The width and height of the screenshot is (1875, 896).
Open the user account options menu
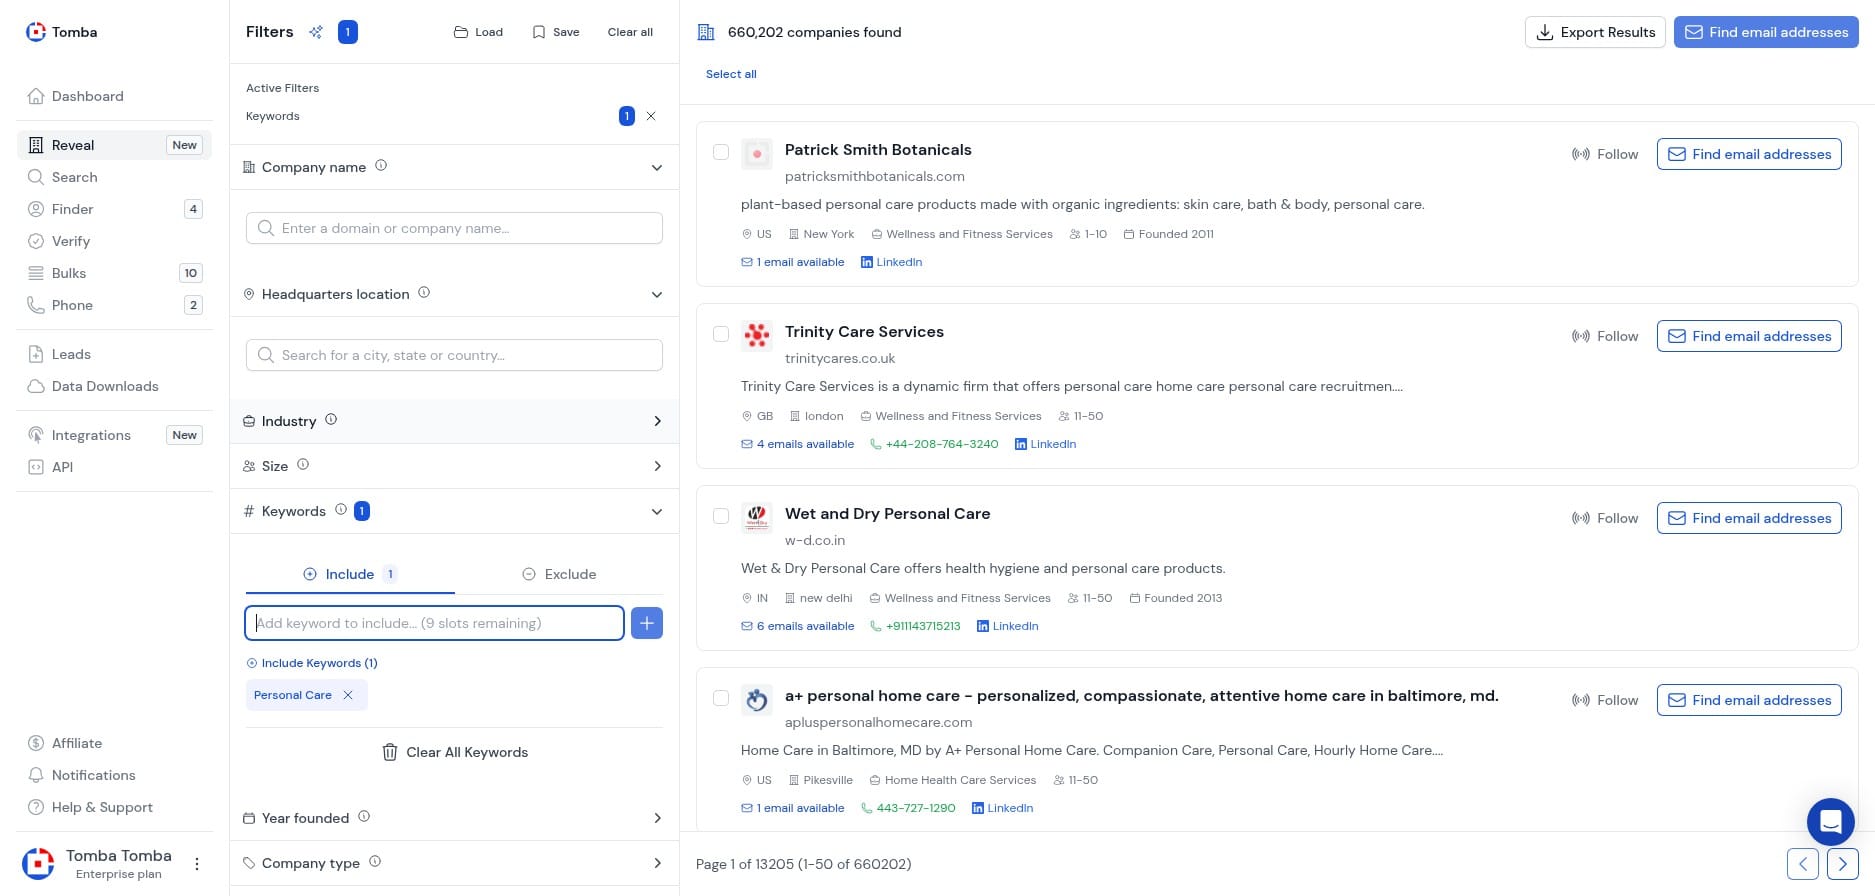[x=197, y=864]
